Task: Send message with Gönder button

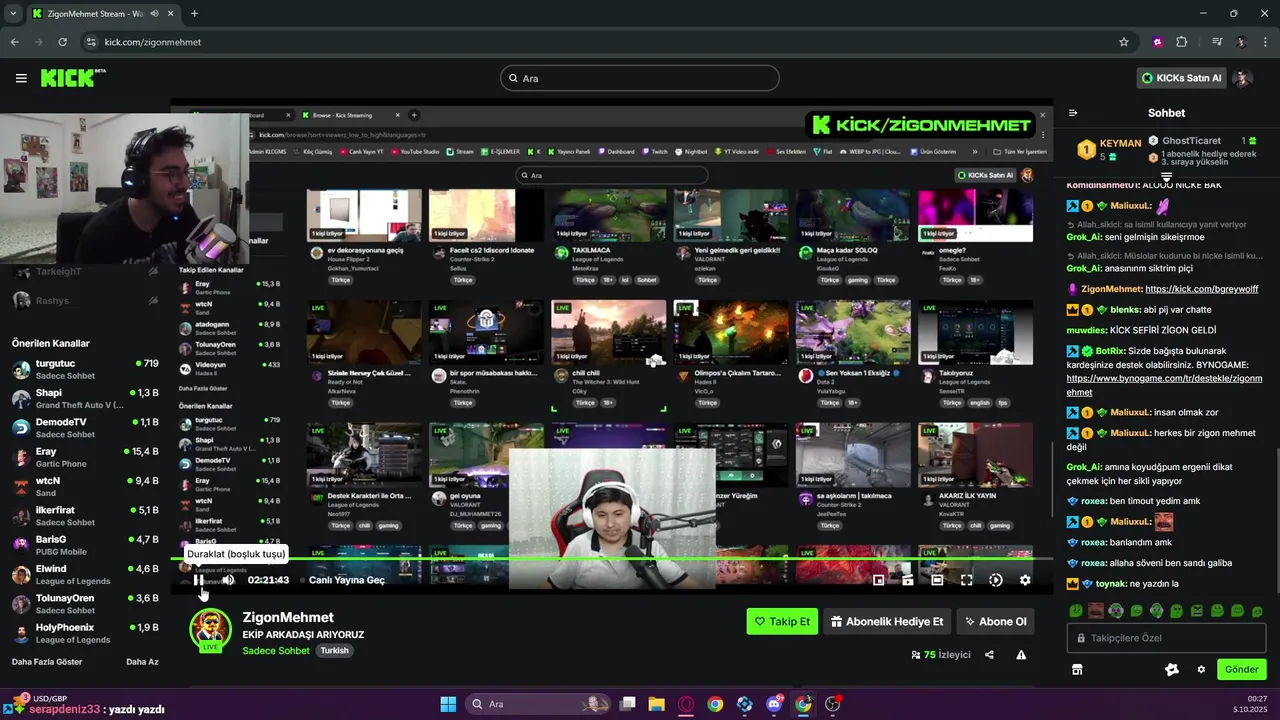Action: coord(1242,669)
